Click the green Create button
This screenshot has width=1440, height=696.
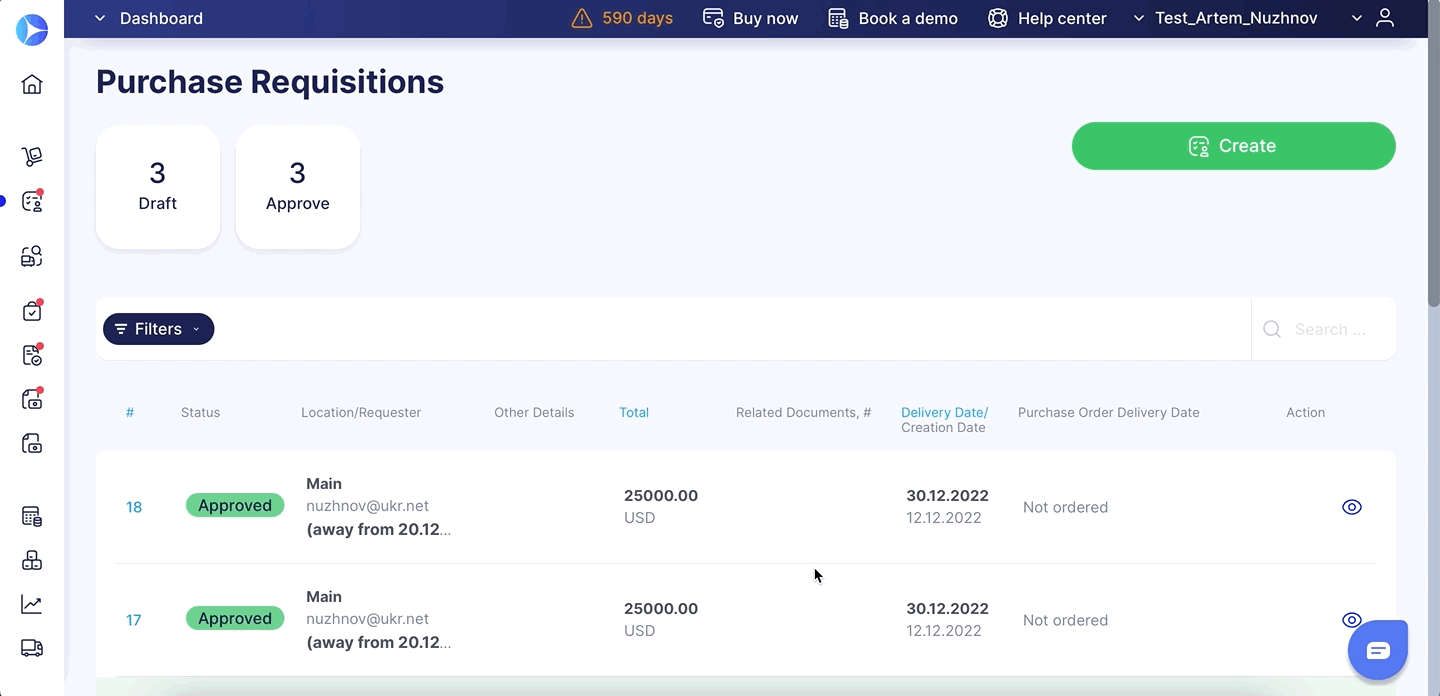click(x=1234, y=146)
